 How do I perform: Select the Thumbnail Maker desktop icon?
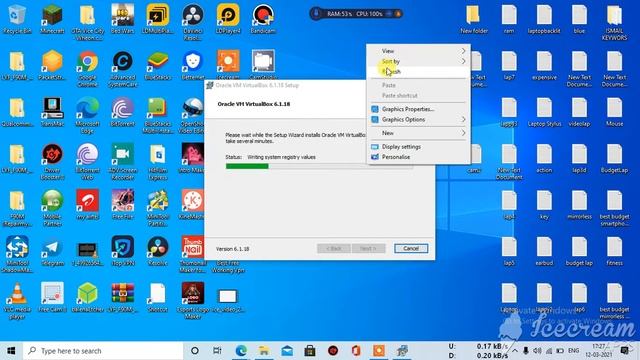193,255
